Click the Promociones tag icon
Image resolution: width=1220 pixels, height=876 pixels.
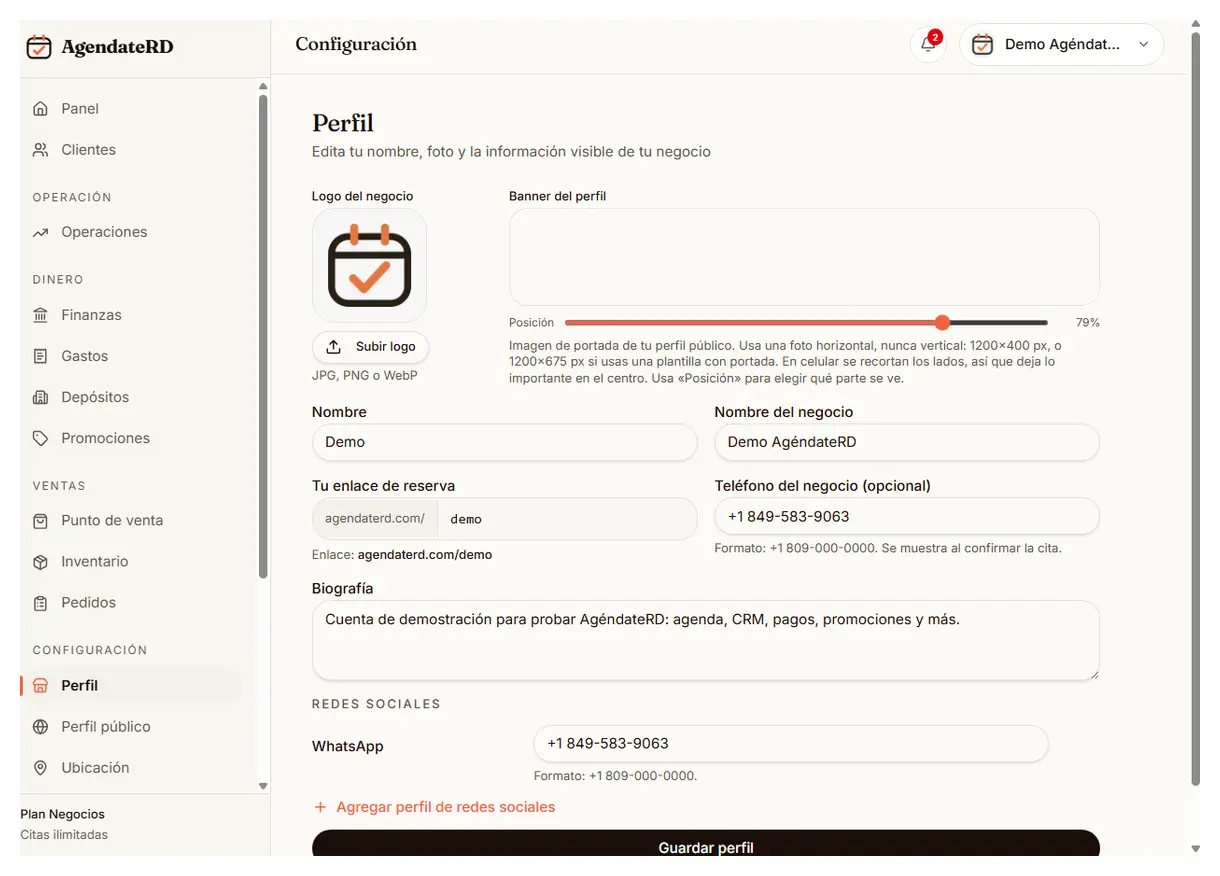coord(40,438)
